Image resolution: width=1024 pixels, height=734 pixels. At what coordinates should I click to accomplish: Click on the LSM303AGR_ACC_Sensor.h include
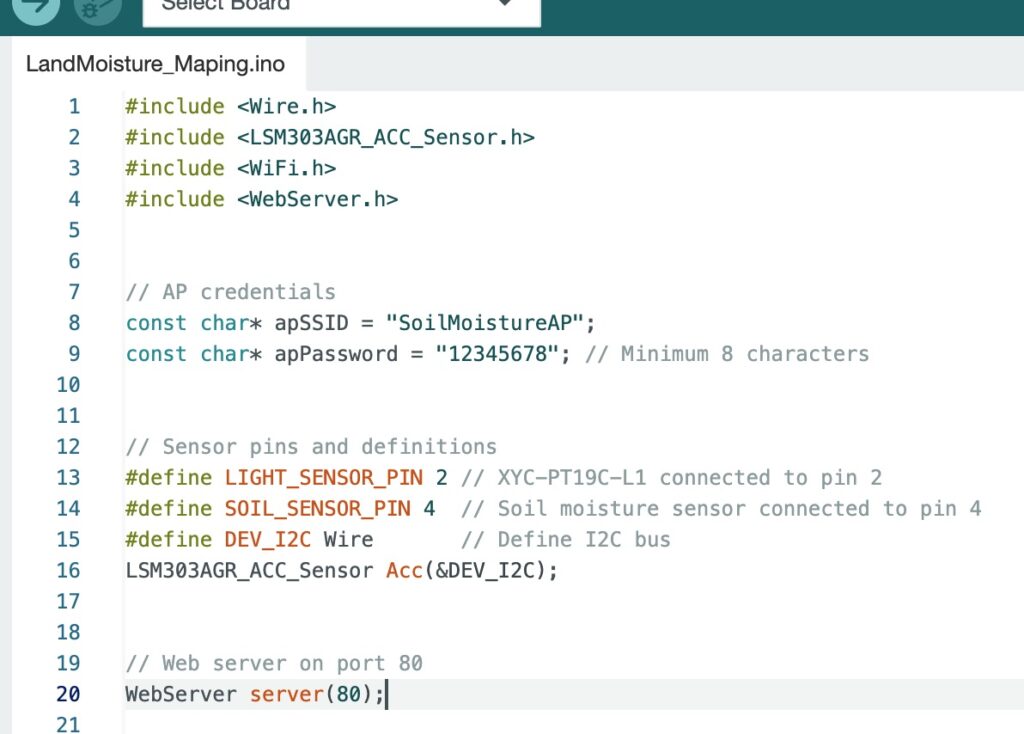pyautogui.click(x=385, y=137)
